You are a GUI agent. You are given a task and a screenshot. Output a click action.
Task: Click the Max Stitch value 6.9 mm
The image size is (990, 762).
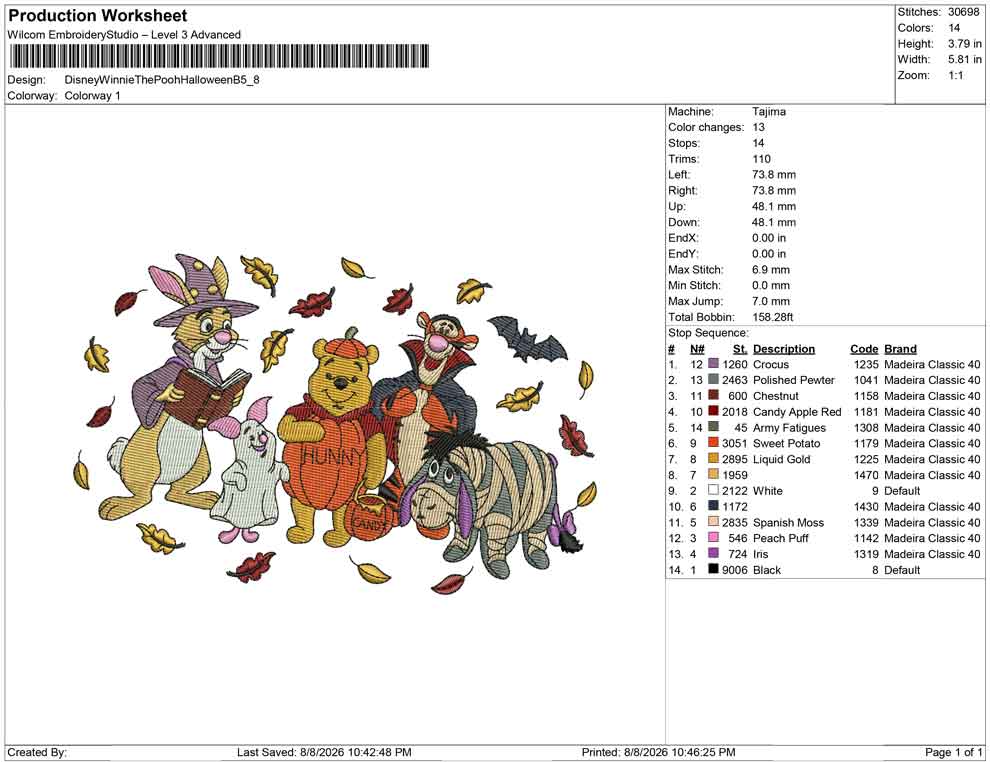(770, 270)
